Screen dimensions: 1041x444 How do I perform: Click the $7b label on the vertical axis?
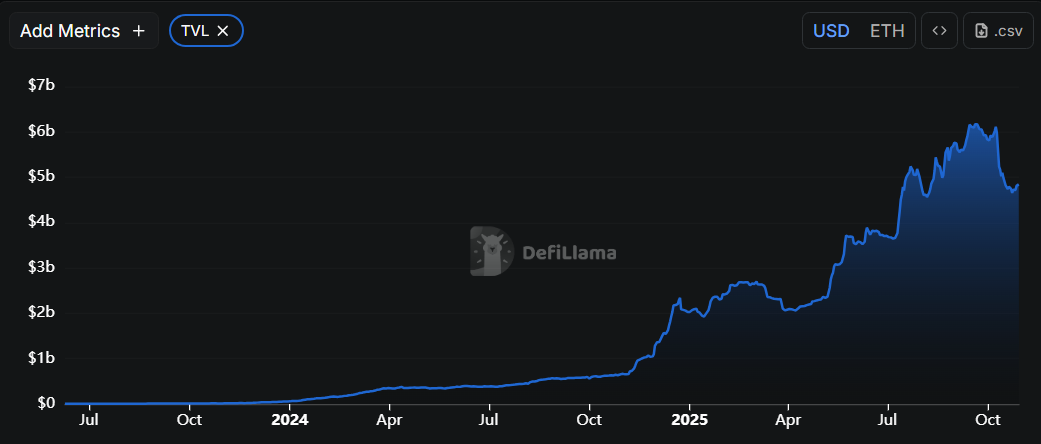(x=41, y=86)
